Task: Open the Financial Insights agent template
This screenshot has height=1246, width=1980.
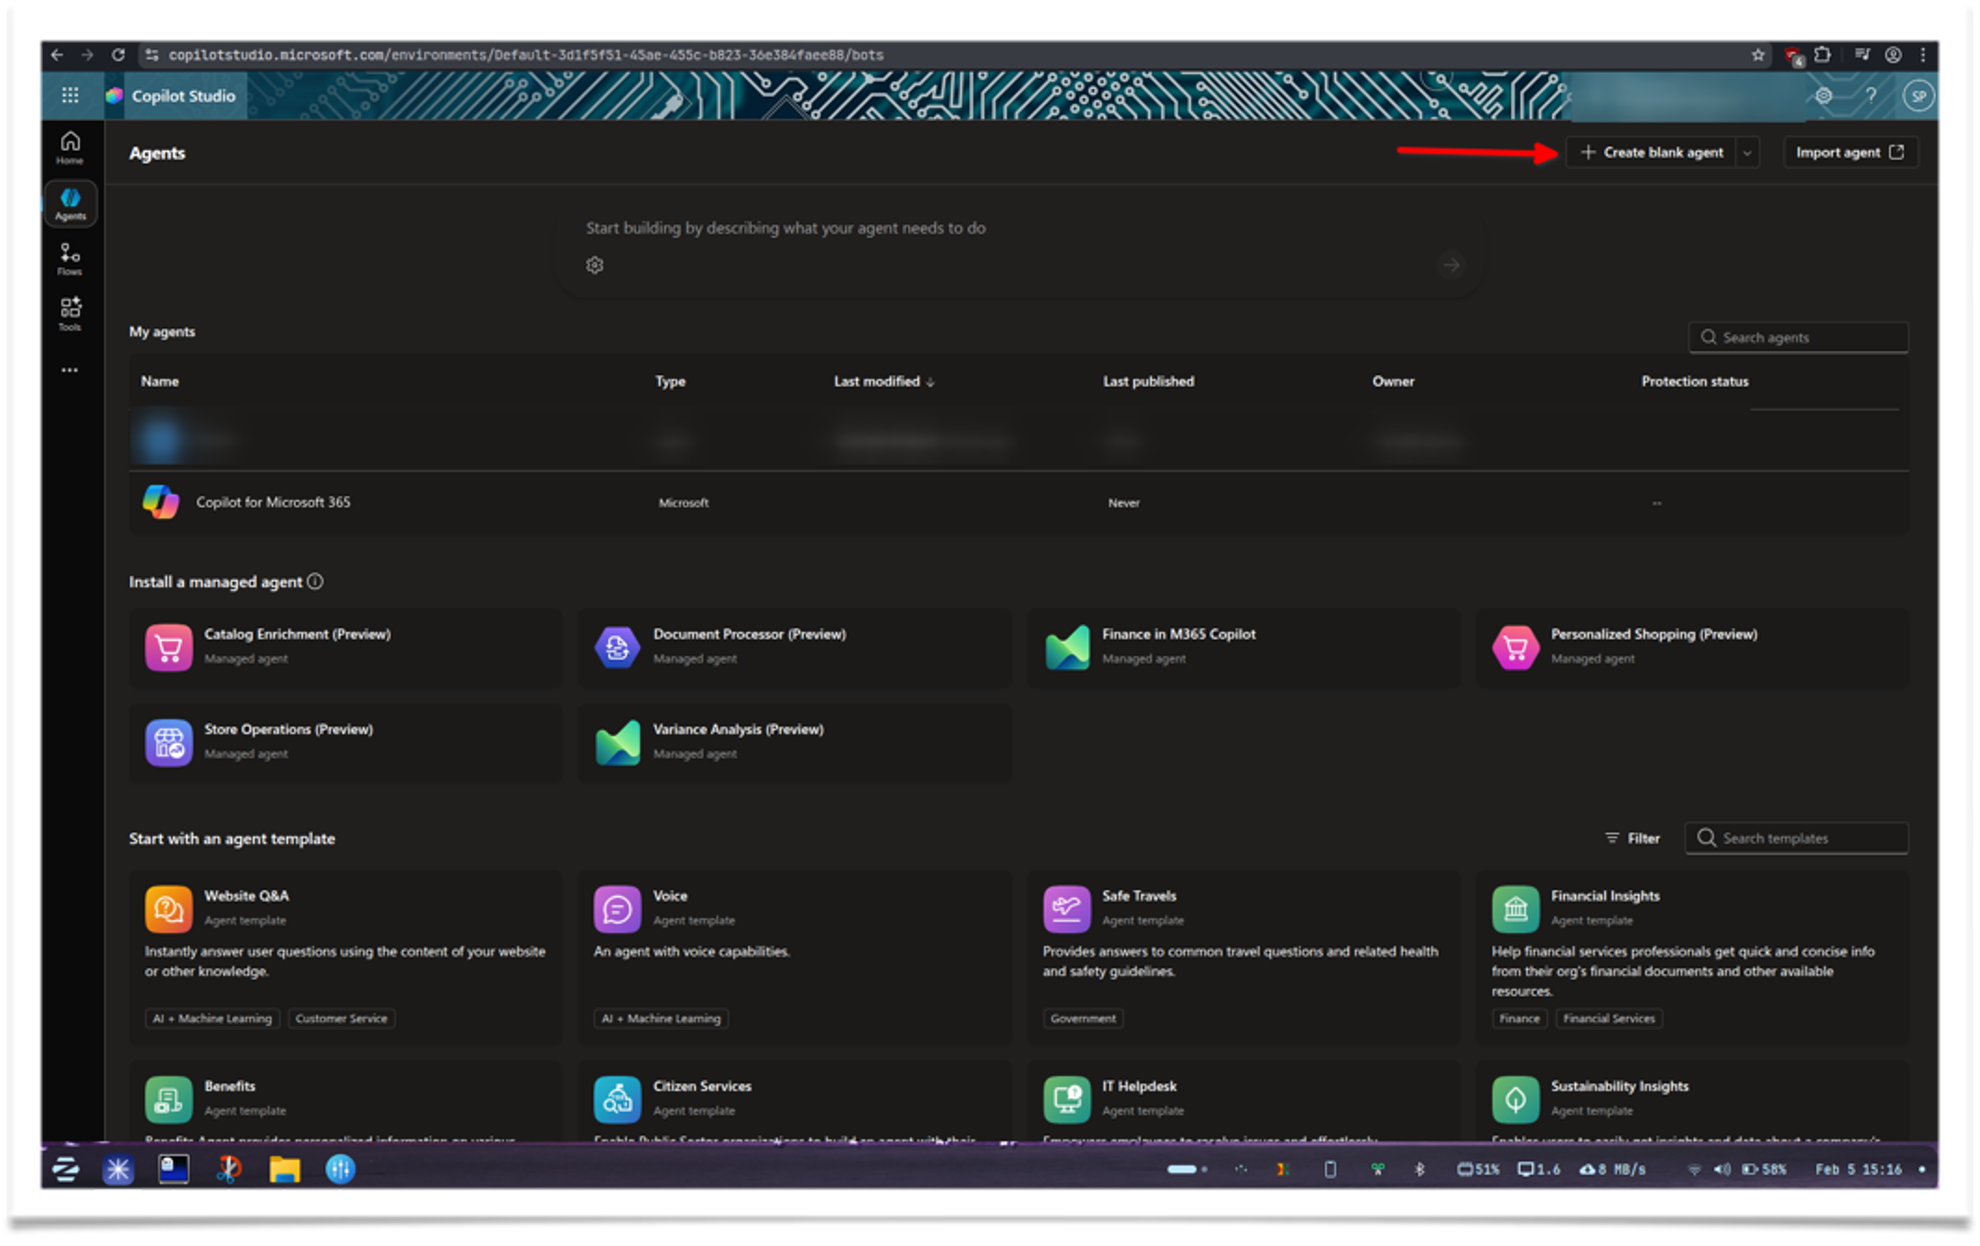Action: (1605, 896)
